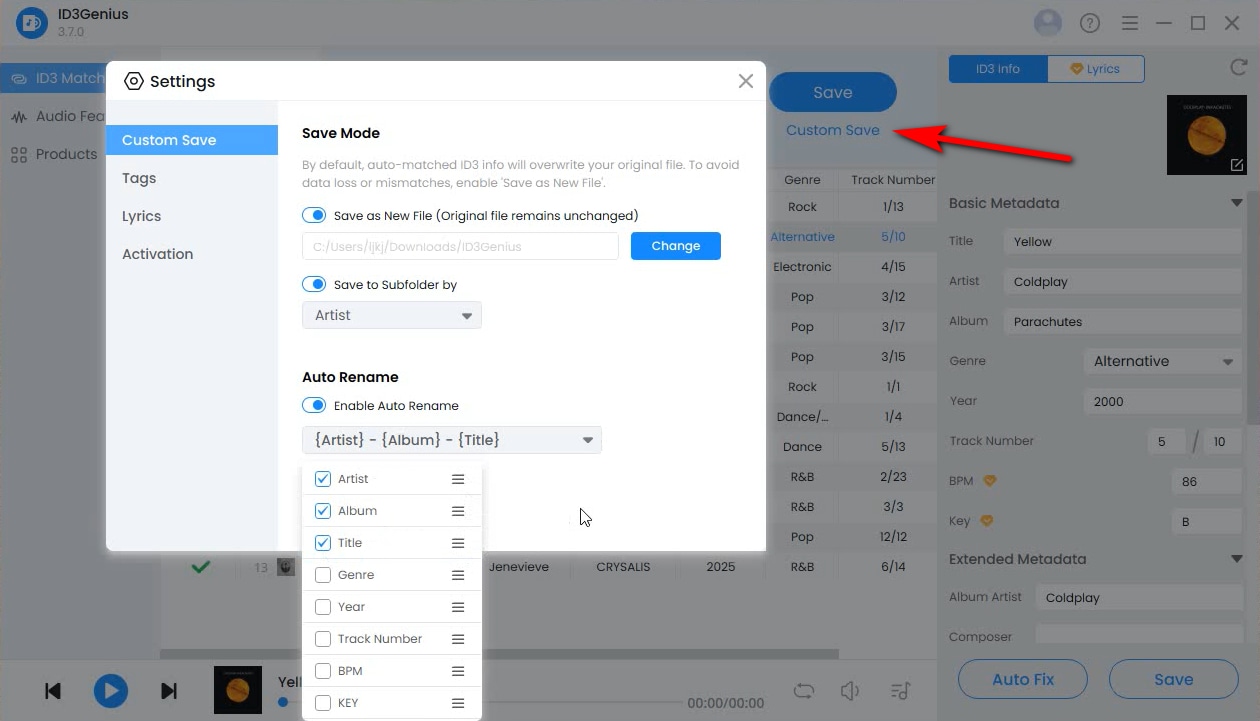Open the help question mark icon
The width and height of the screenshot is (1260, 721).
tap(1089, 23)
